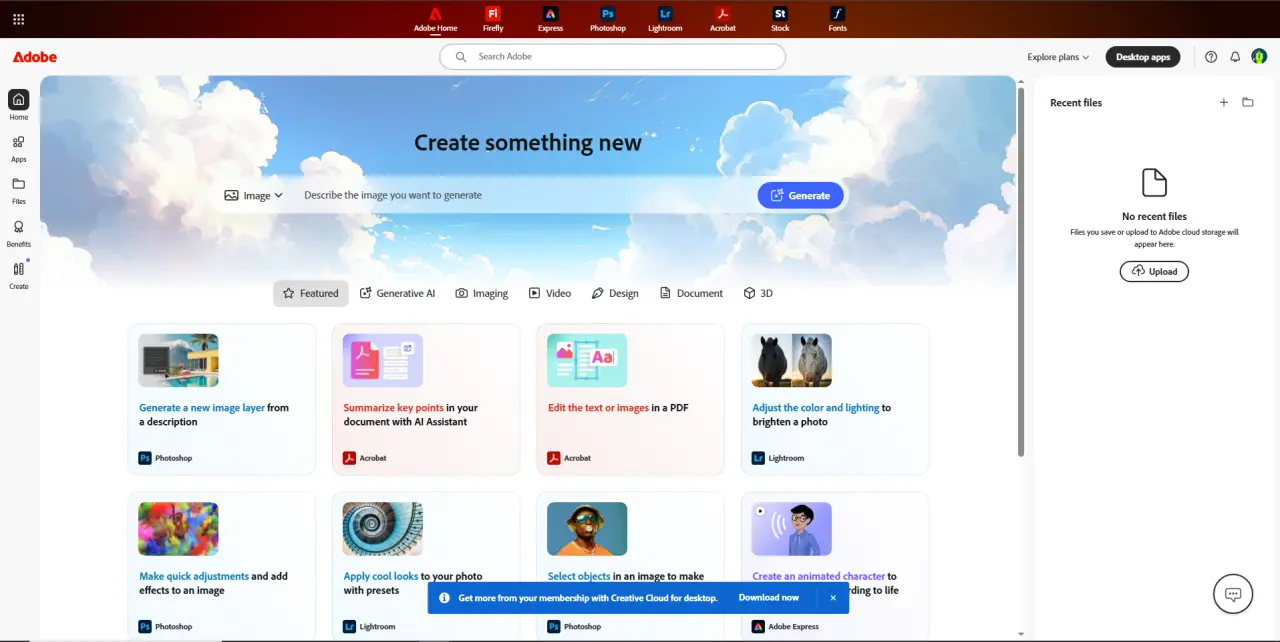This screenshot has width=1280, height=642.
Task: Click the Acrobat badge on Edit PDF card
Action: 569,458
